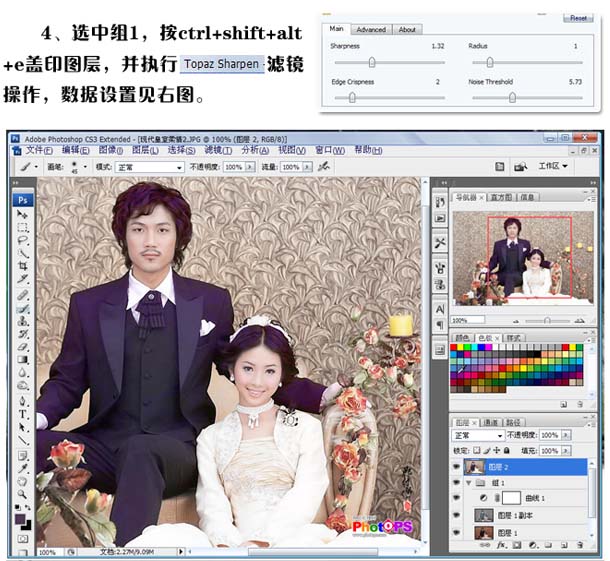
Task: Select the Rectangular Marquee tool
Action: [x=22, y=228]
